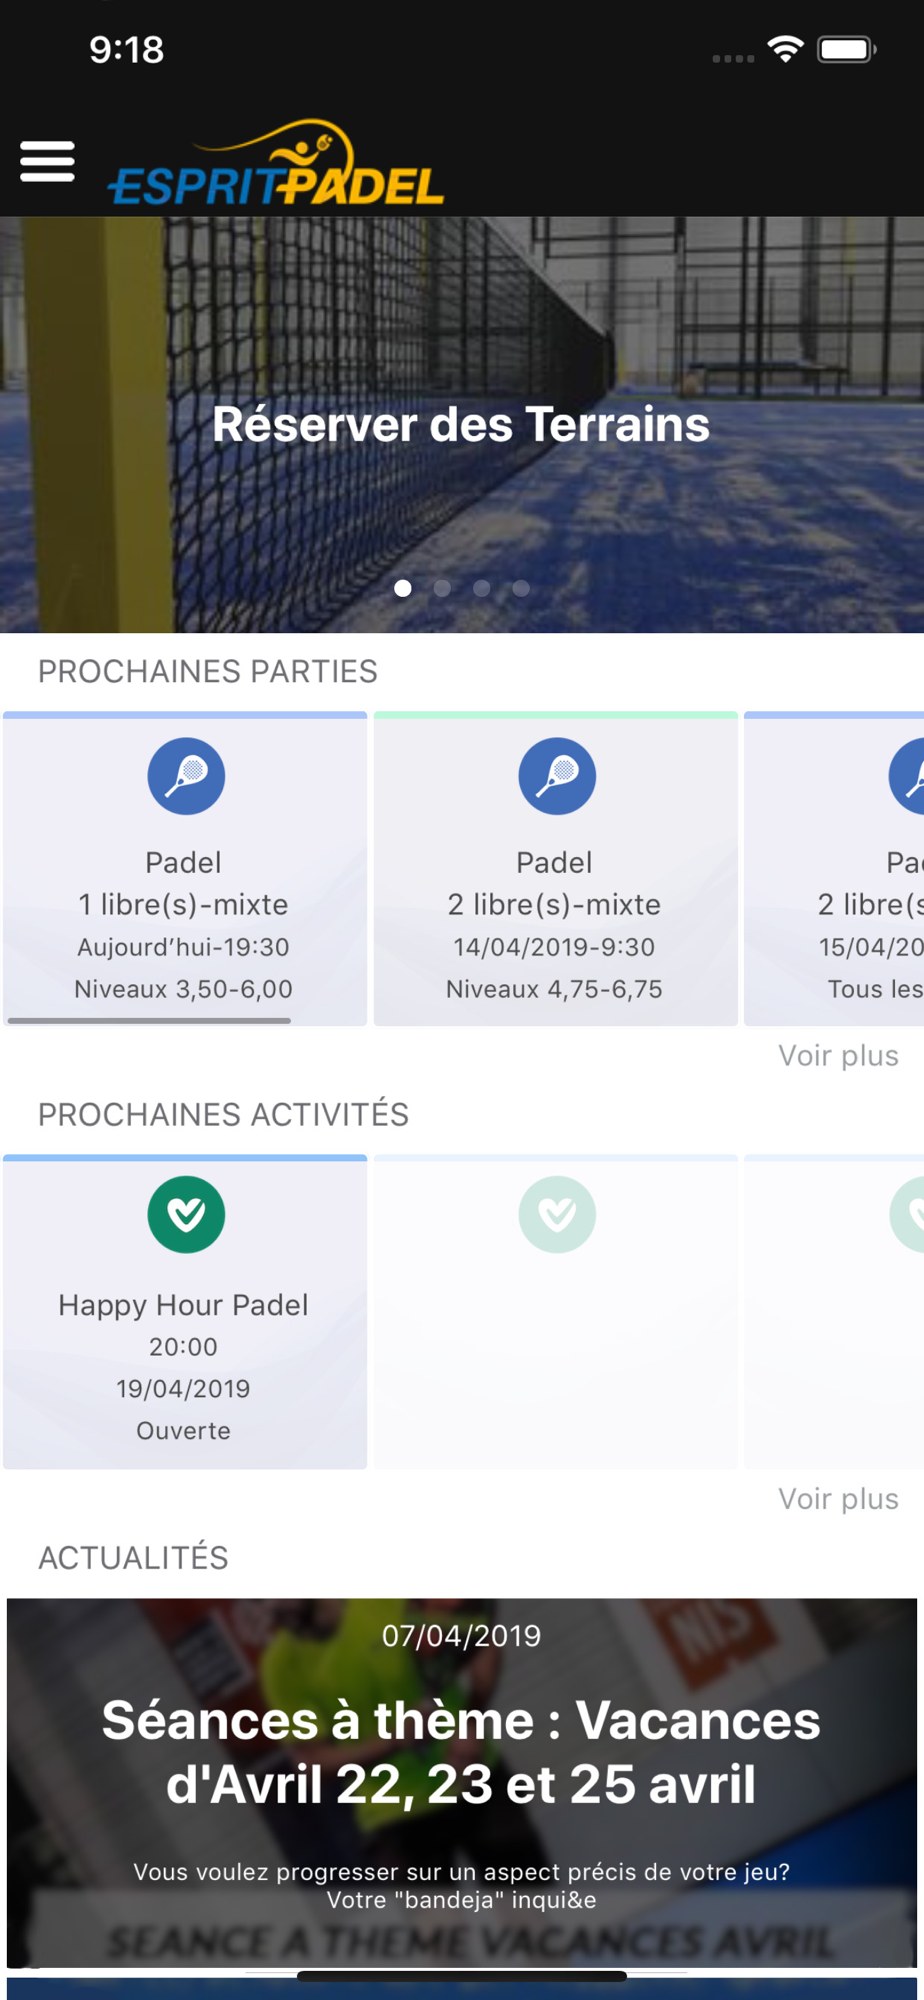
Task: Tap racket icon of 14/04/2019 game
Action: coord(557,776)
